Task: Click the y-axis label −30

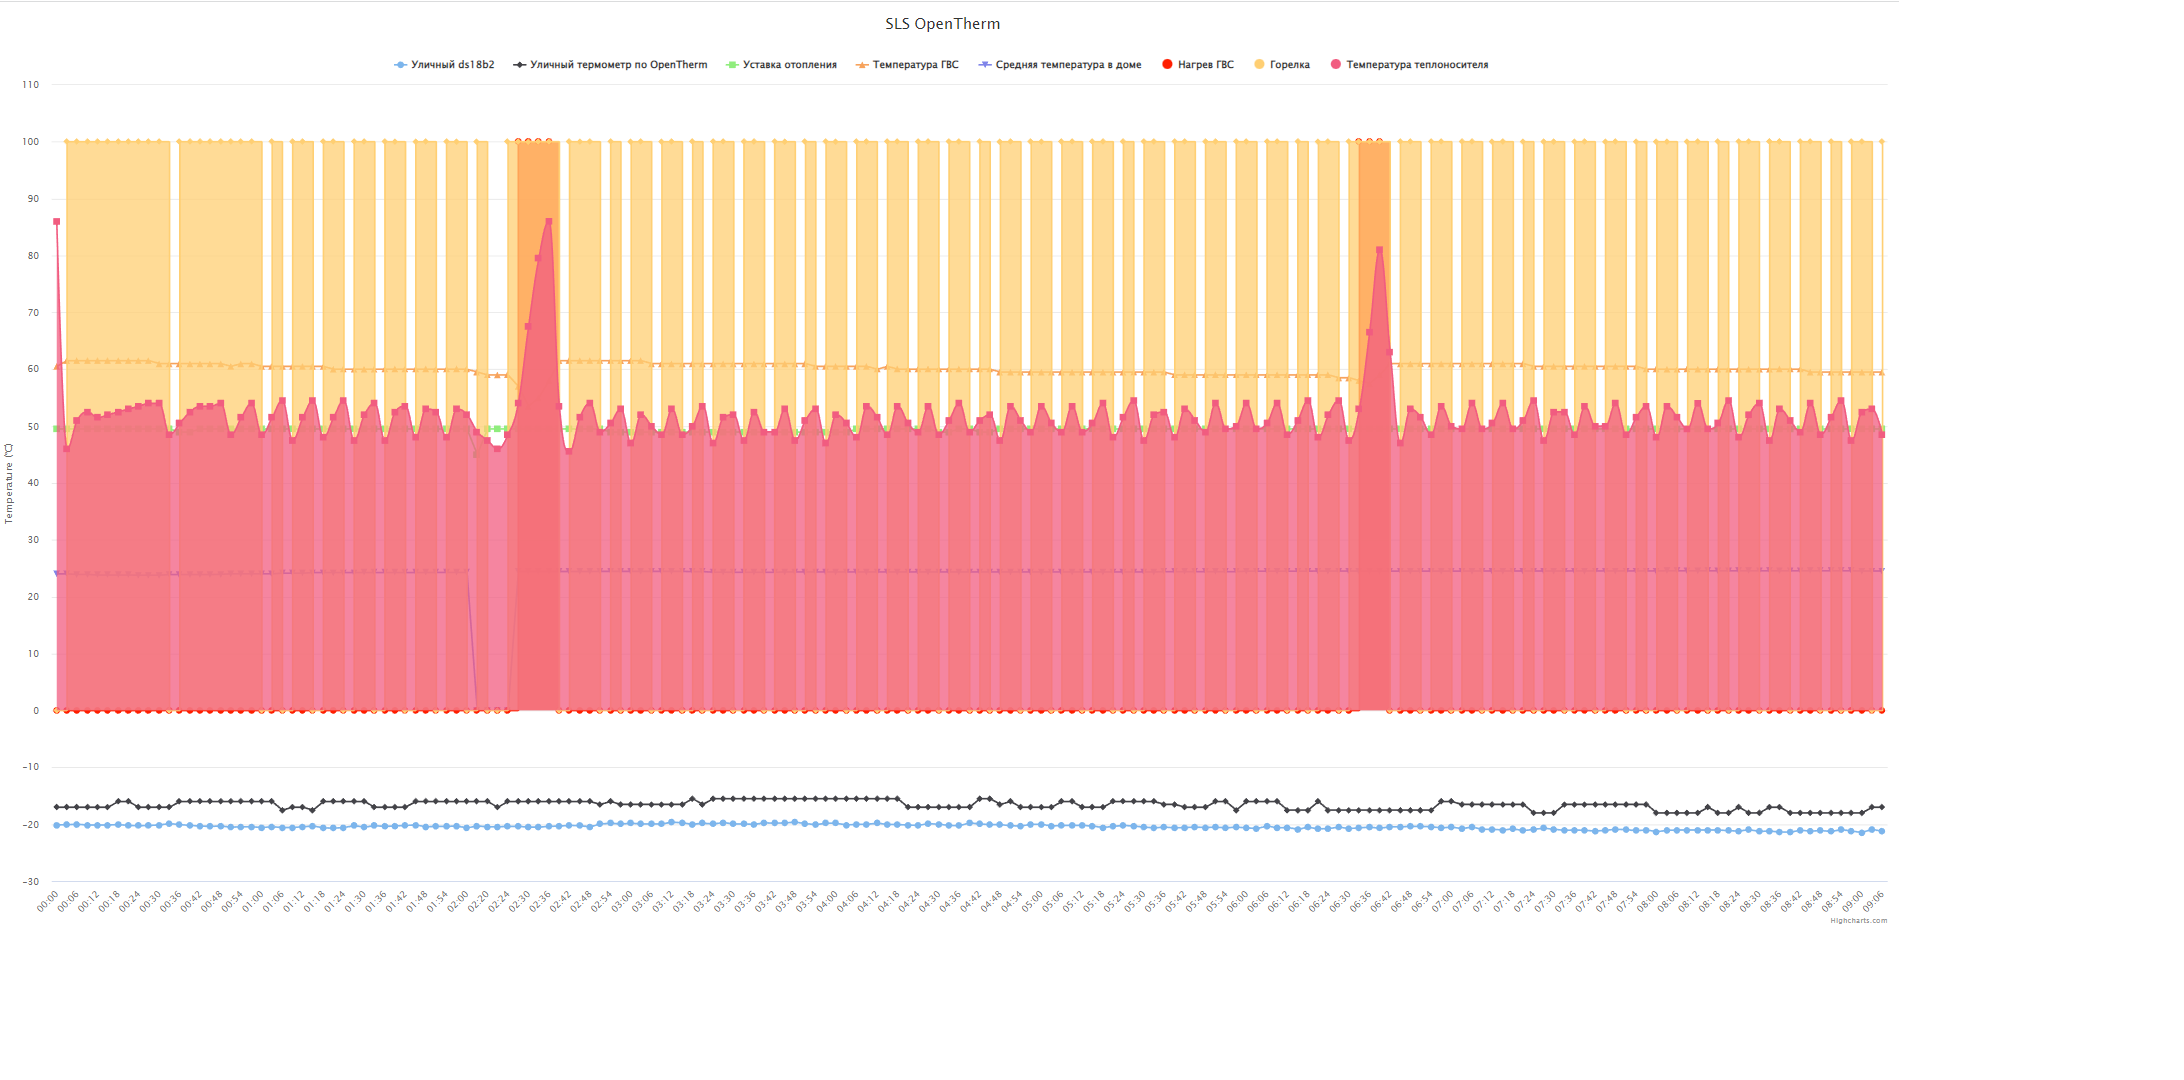Action: pyautogui.click(x=30, y=882)
